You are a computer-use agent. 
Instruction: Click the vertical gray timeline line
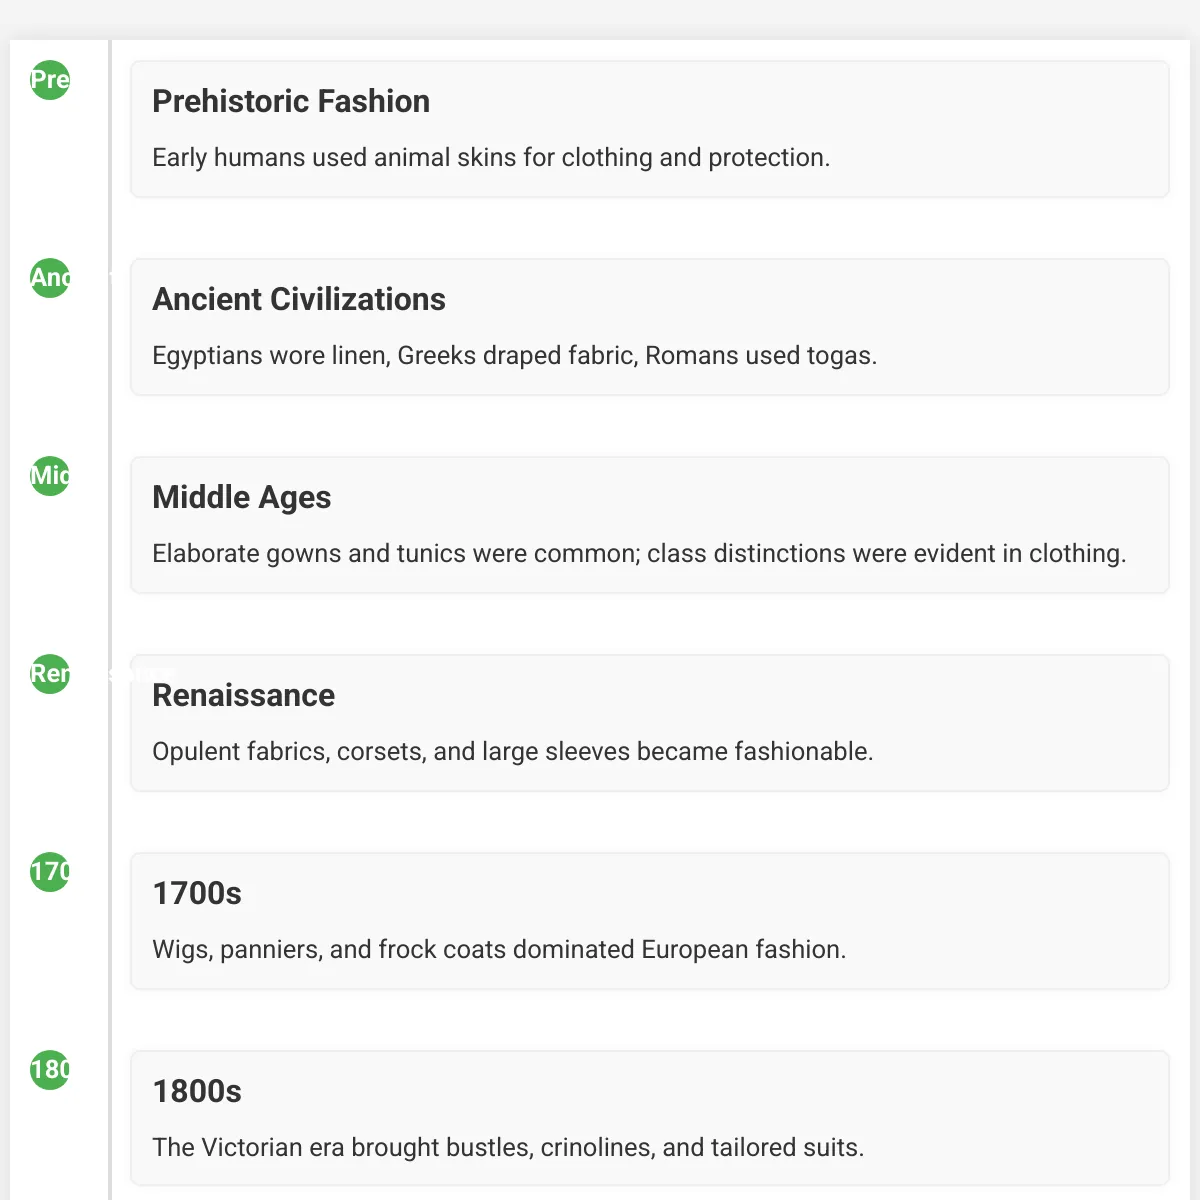[110, 620]
